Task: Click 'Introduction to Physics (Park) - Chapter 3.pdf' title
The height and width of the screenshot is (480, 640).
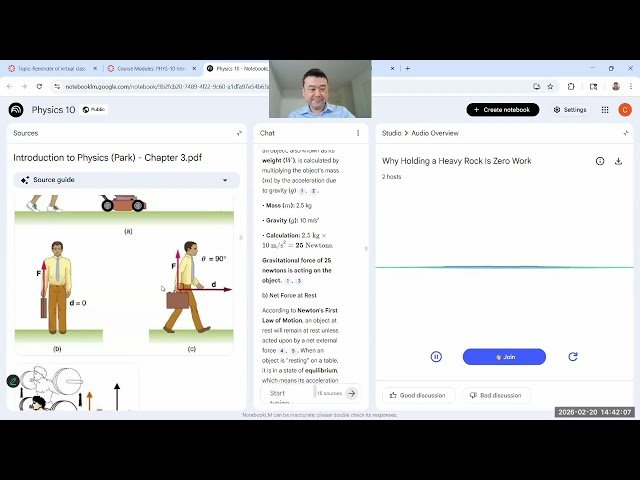Action: click(107, 158)
